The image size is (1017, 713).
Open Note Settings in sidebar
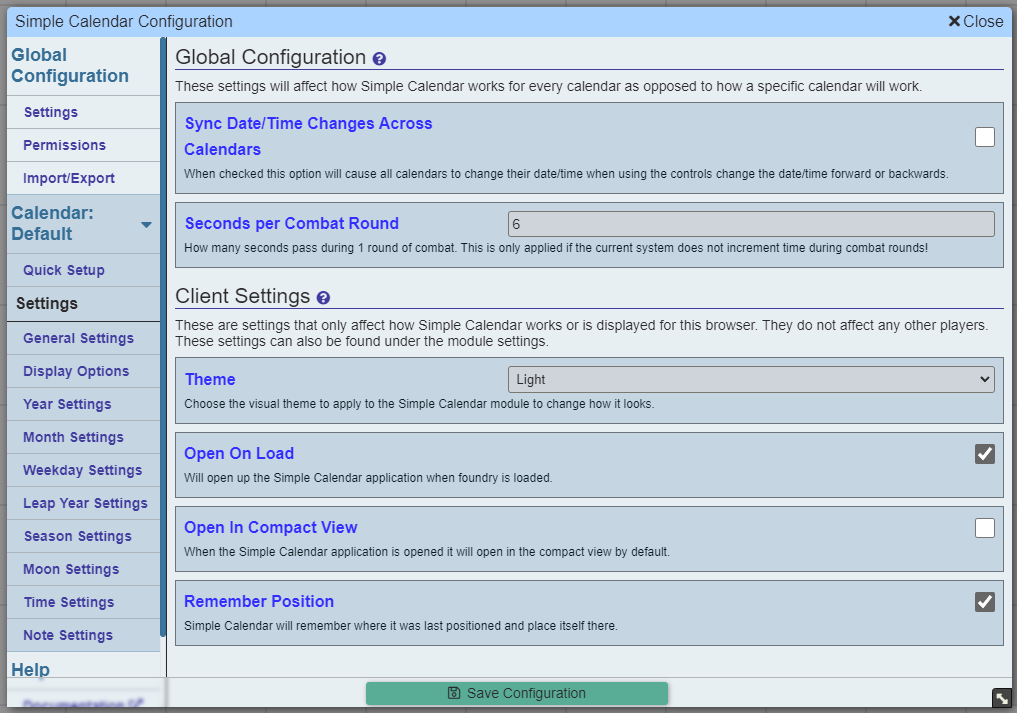(68, 636)
